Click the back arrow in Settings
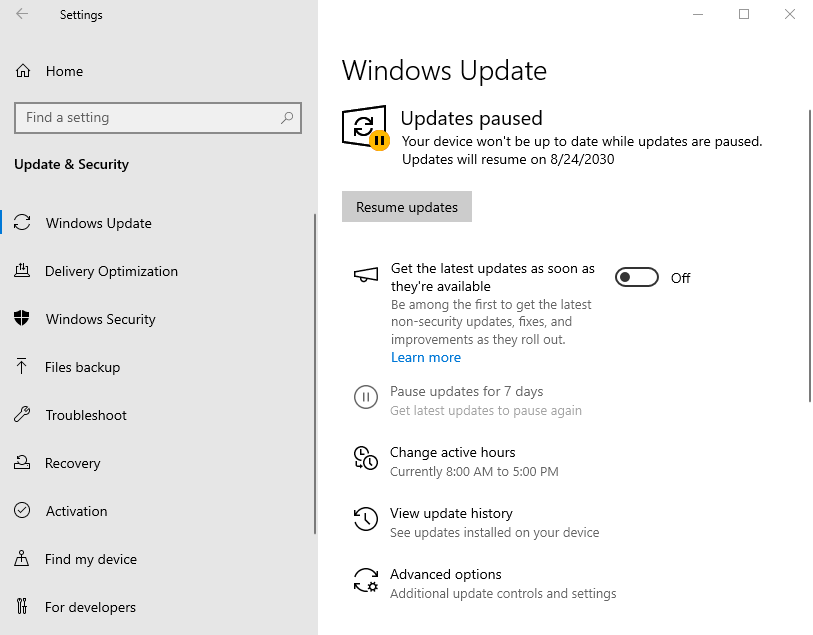The height and width of the screenshot is (635, 813). pos(22,14)
